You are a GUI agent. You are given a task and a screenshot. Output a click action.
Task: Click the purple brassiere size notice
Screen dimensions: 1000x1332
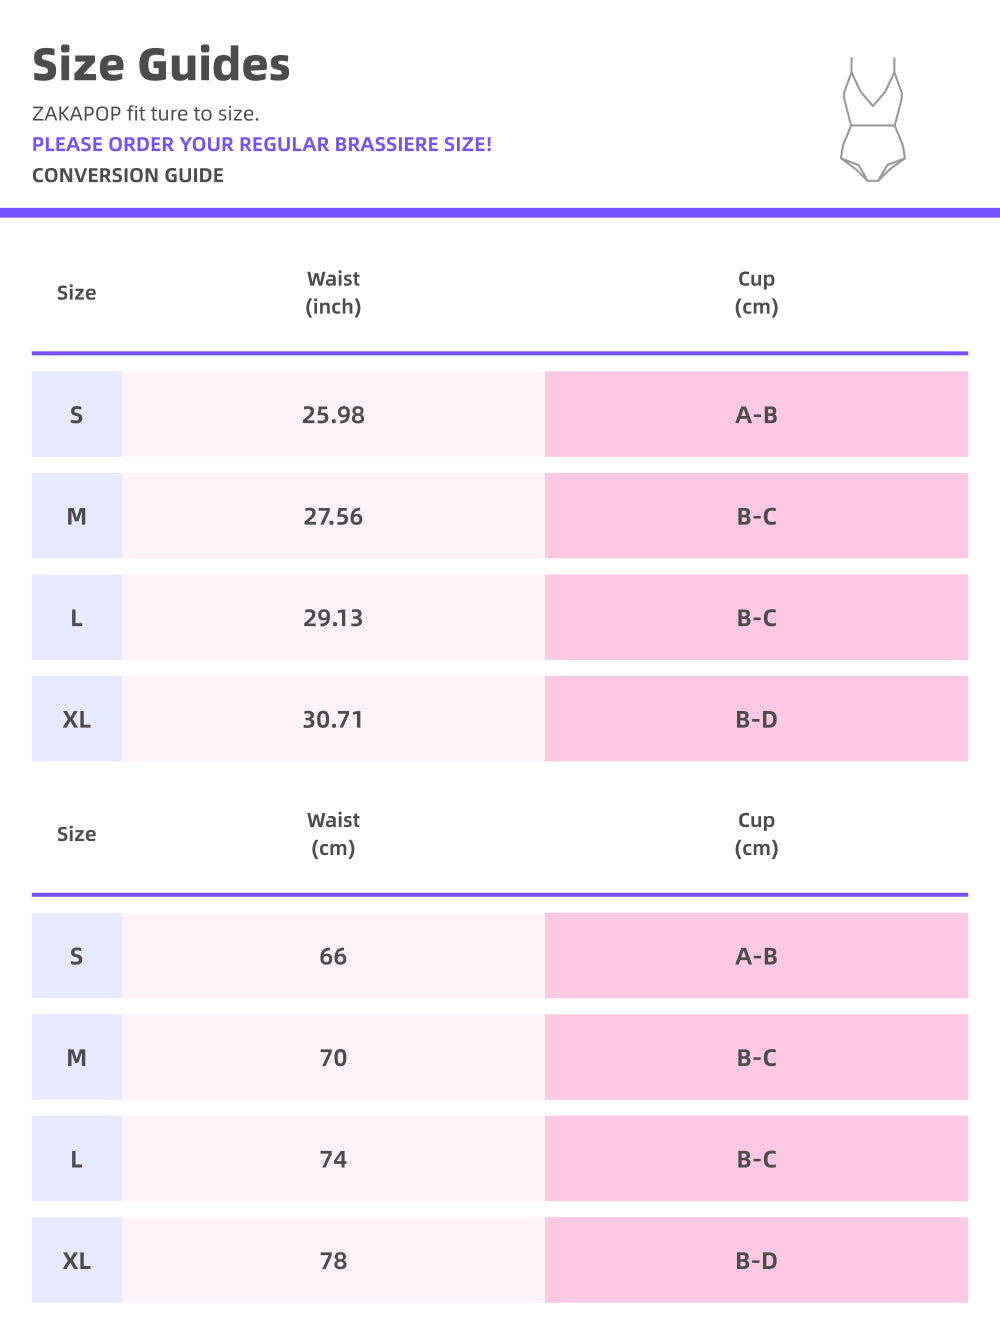coord(262,144)
